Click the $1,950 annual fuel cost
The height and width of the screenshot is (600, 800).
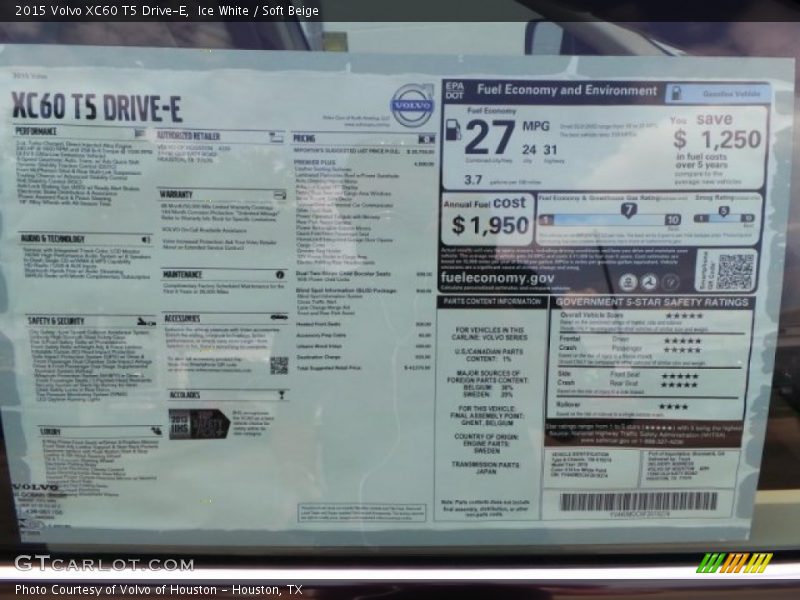[490, 225]
